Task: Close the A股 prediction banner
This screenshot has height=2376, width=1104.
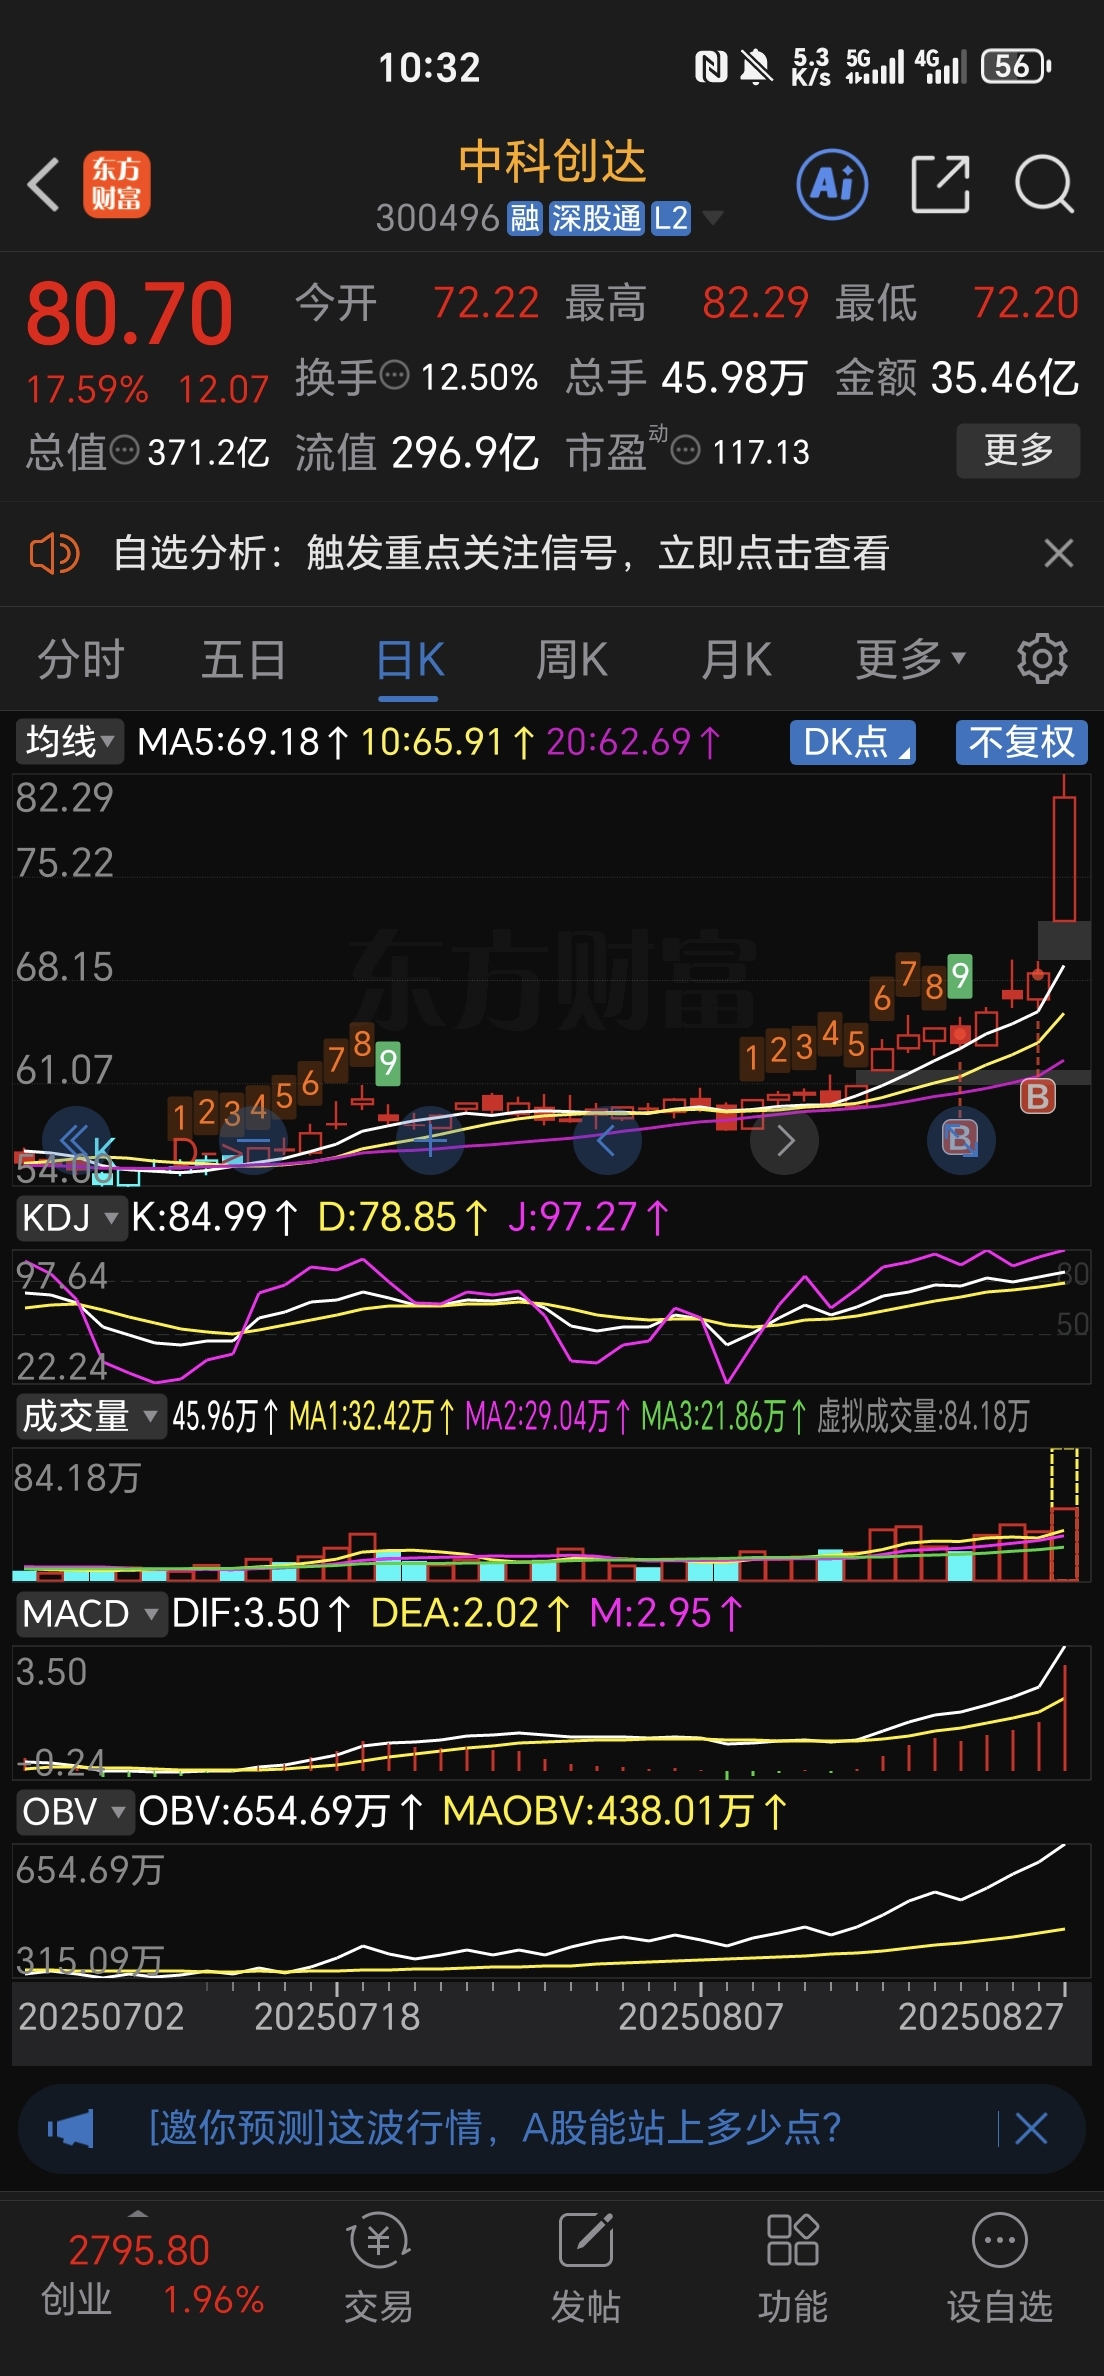Action: 1031,2129
